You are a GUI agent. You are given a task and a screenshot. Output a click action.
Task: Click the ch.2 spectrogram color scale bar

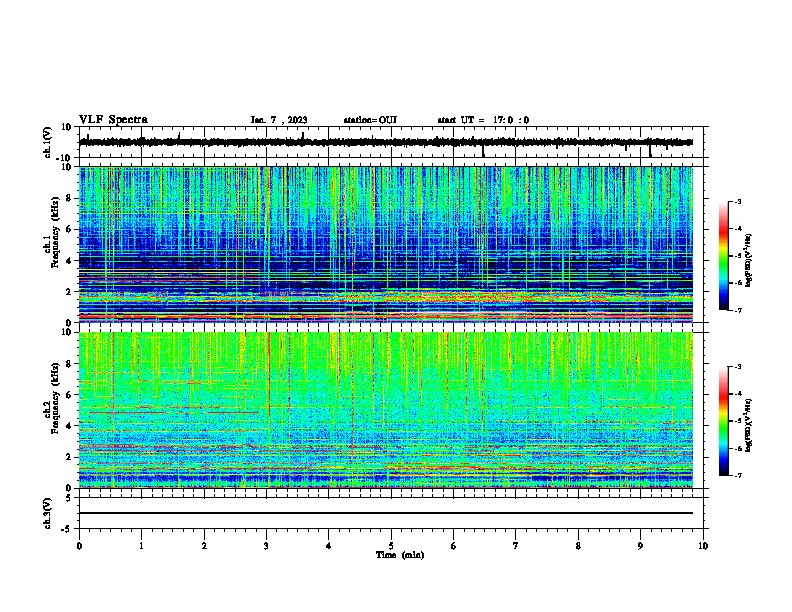click(x=723, y=421)
